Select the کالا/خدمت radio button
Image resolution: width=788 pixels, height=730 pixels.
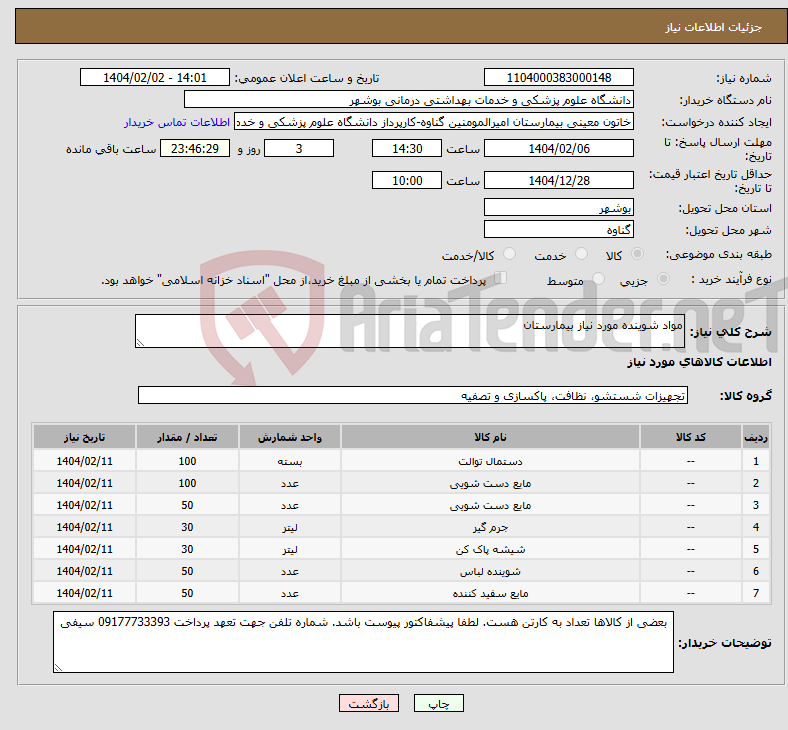(509, 254)
